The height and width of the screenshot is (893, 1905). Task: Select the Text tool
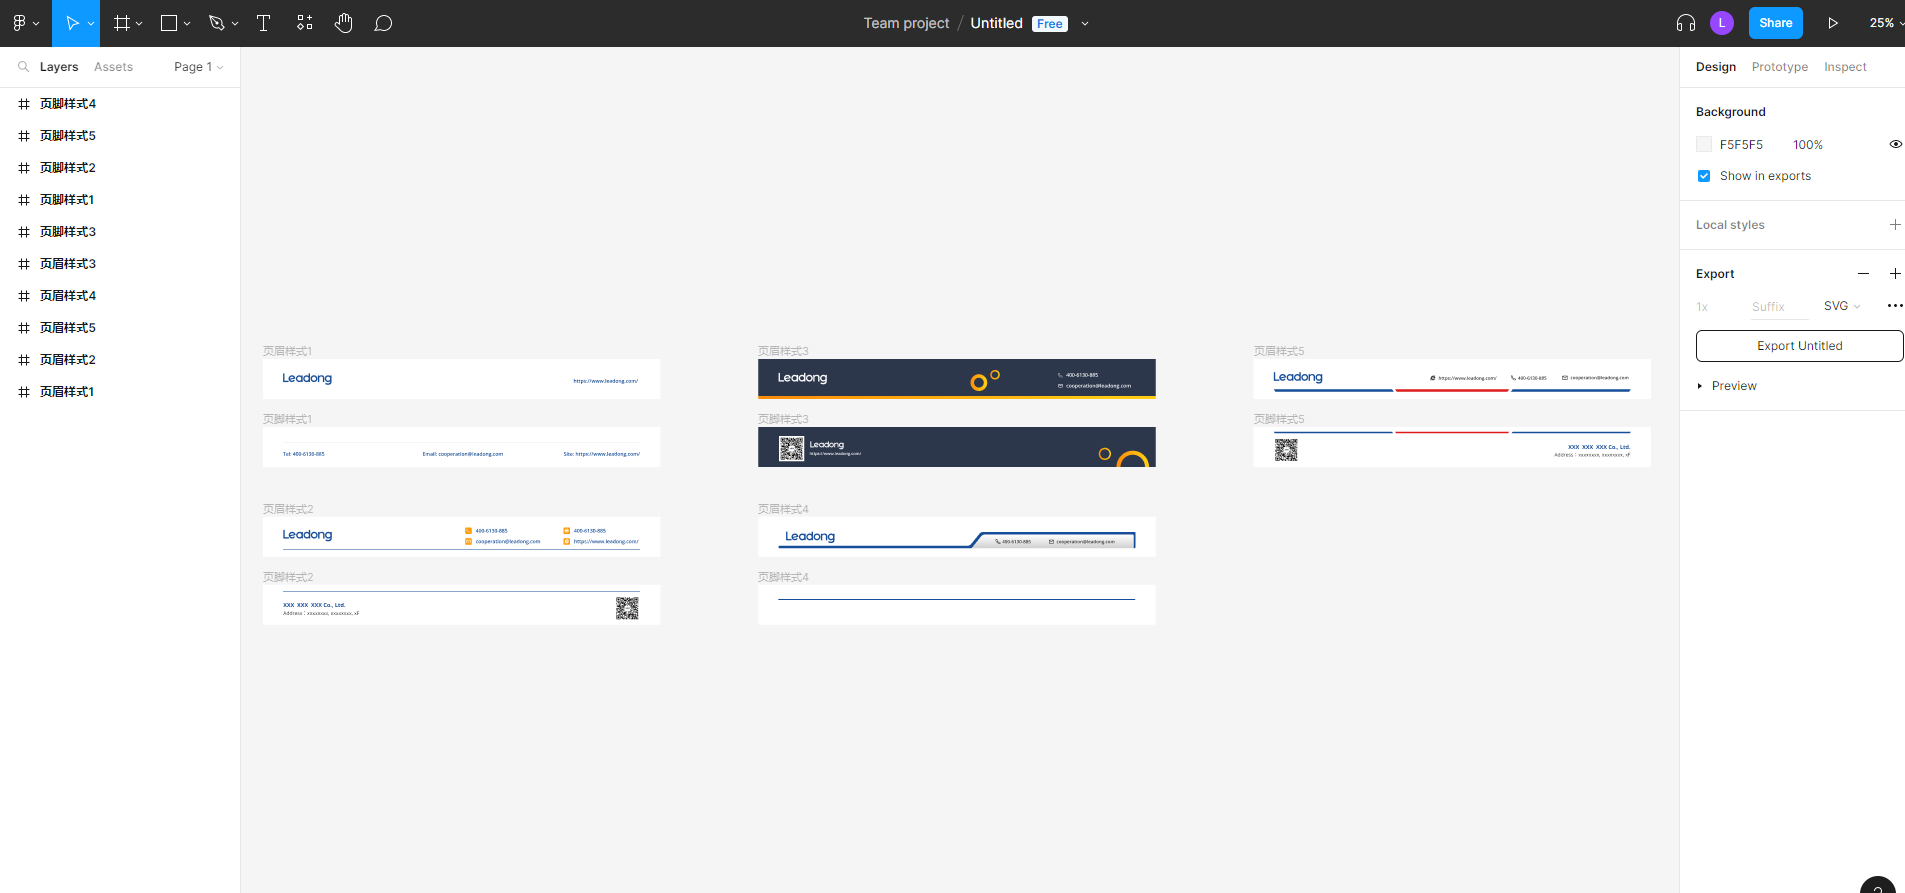point(264,23)
